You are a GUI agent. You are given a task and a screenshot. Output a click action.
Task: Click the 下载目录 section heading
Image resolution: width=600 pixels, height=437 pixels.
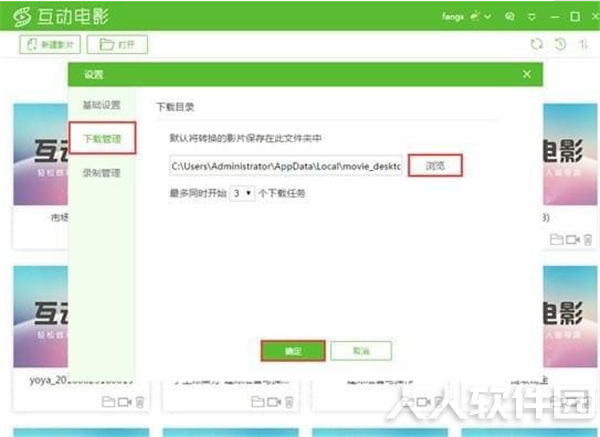point(175,107)
